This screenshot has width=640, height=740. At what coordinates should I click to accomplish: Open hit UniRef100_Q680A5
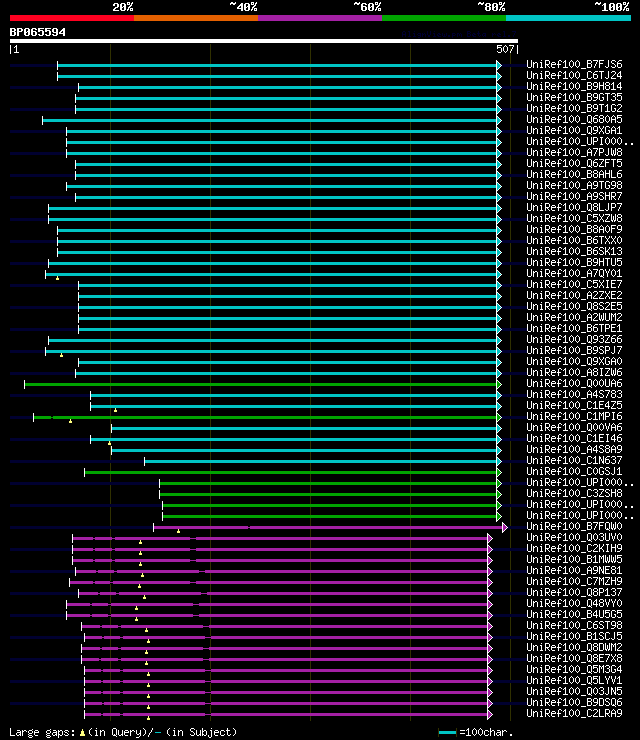574,119
